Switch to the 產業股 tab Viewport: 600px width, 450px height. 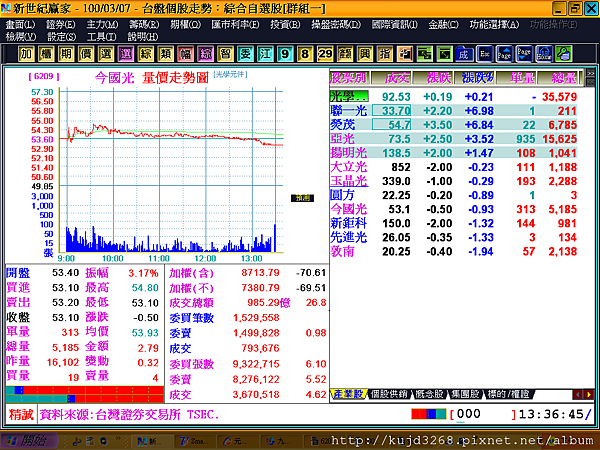pyautogui.click(x=348, y=394)
